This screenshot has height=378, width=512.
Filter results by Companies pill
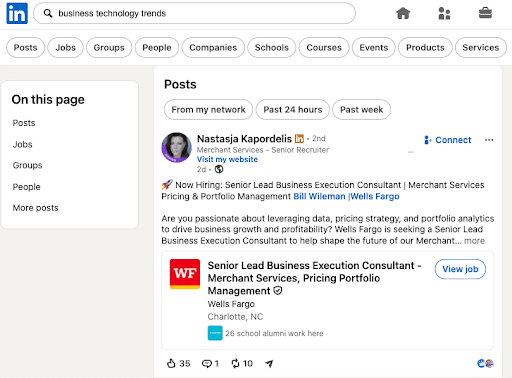(213, 47)
